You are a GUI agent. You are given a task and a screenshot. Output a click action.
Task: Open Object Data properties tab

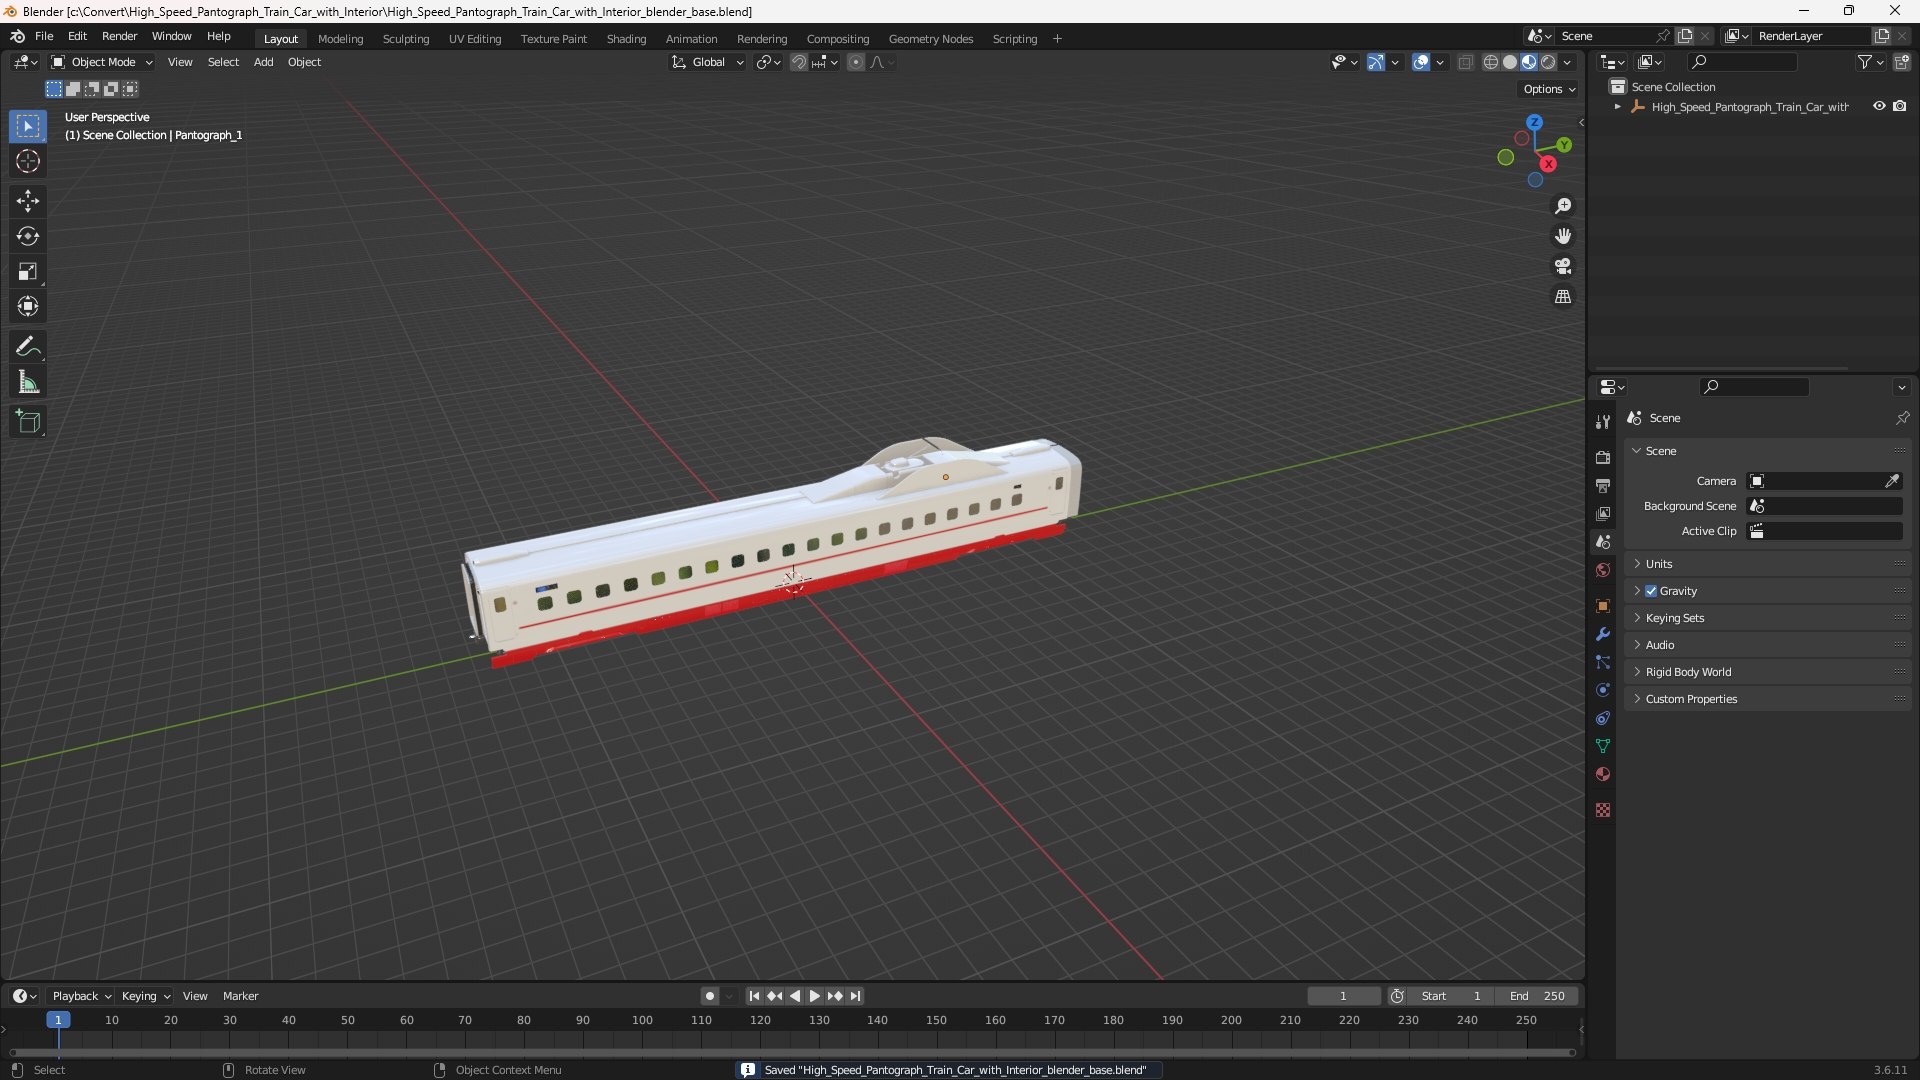(1603, 746)
